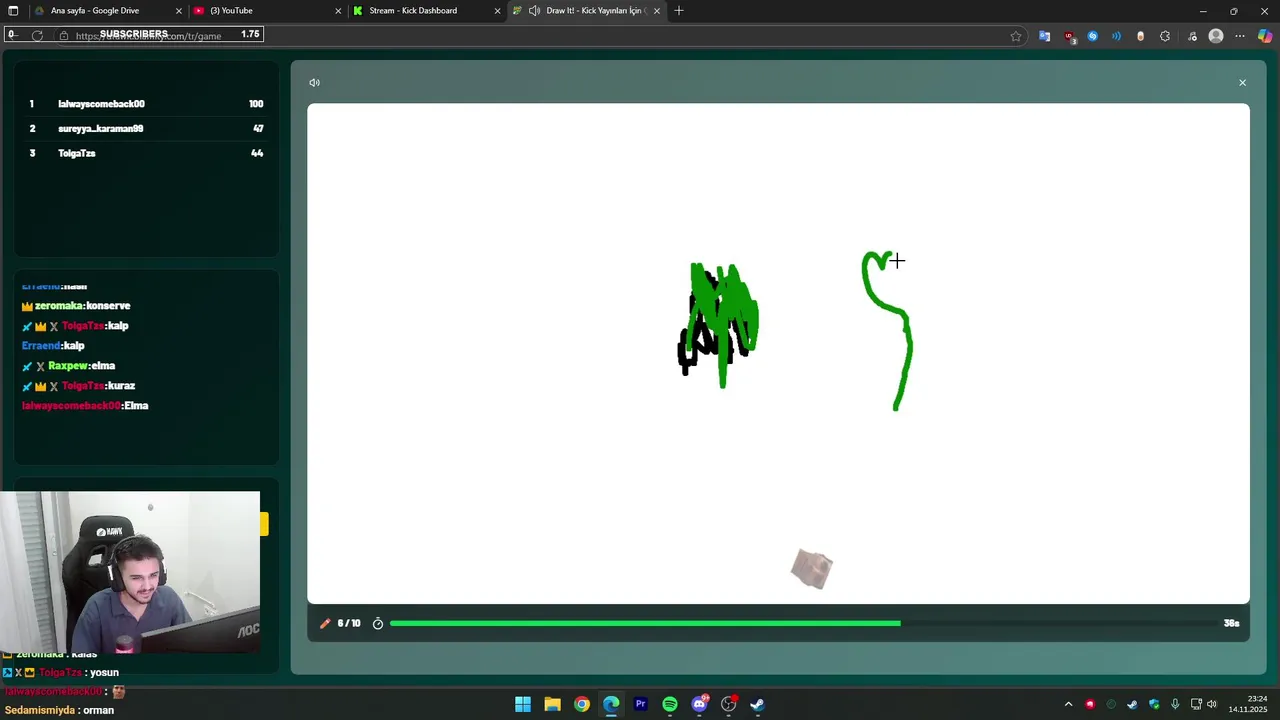Click the streamer webcam overlay
The width and height of the screenshot is (1280, 720).
point(130,572)
